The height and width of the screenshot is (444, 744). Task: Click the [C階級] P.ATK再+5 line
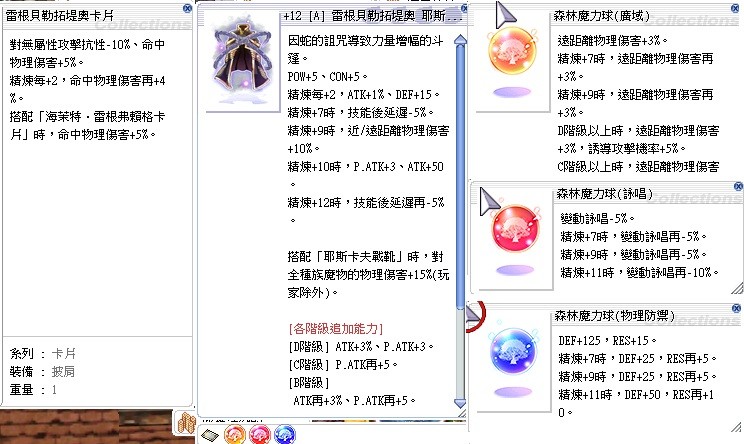(343, 365)
